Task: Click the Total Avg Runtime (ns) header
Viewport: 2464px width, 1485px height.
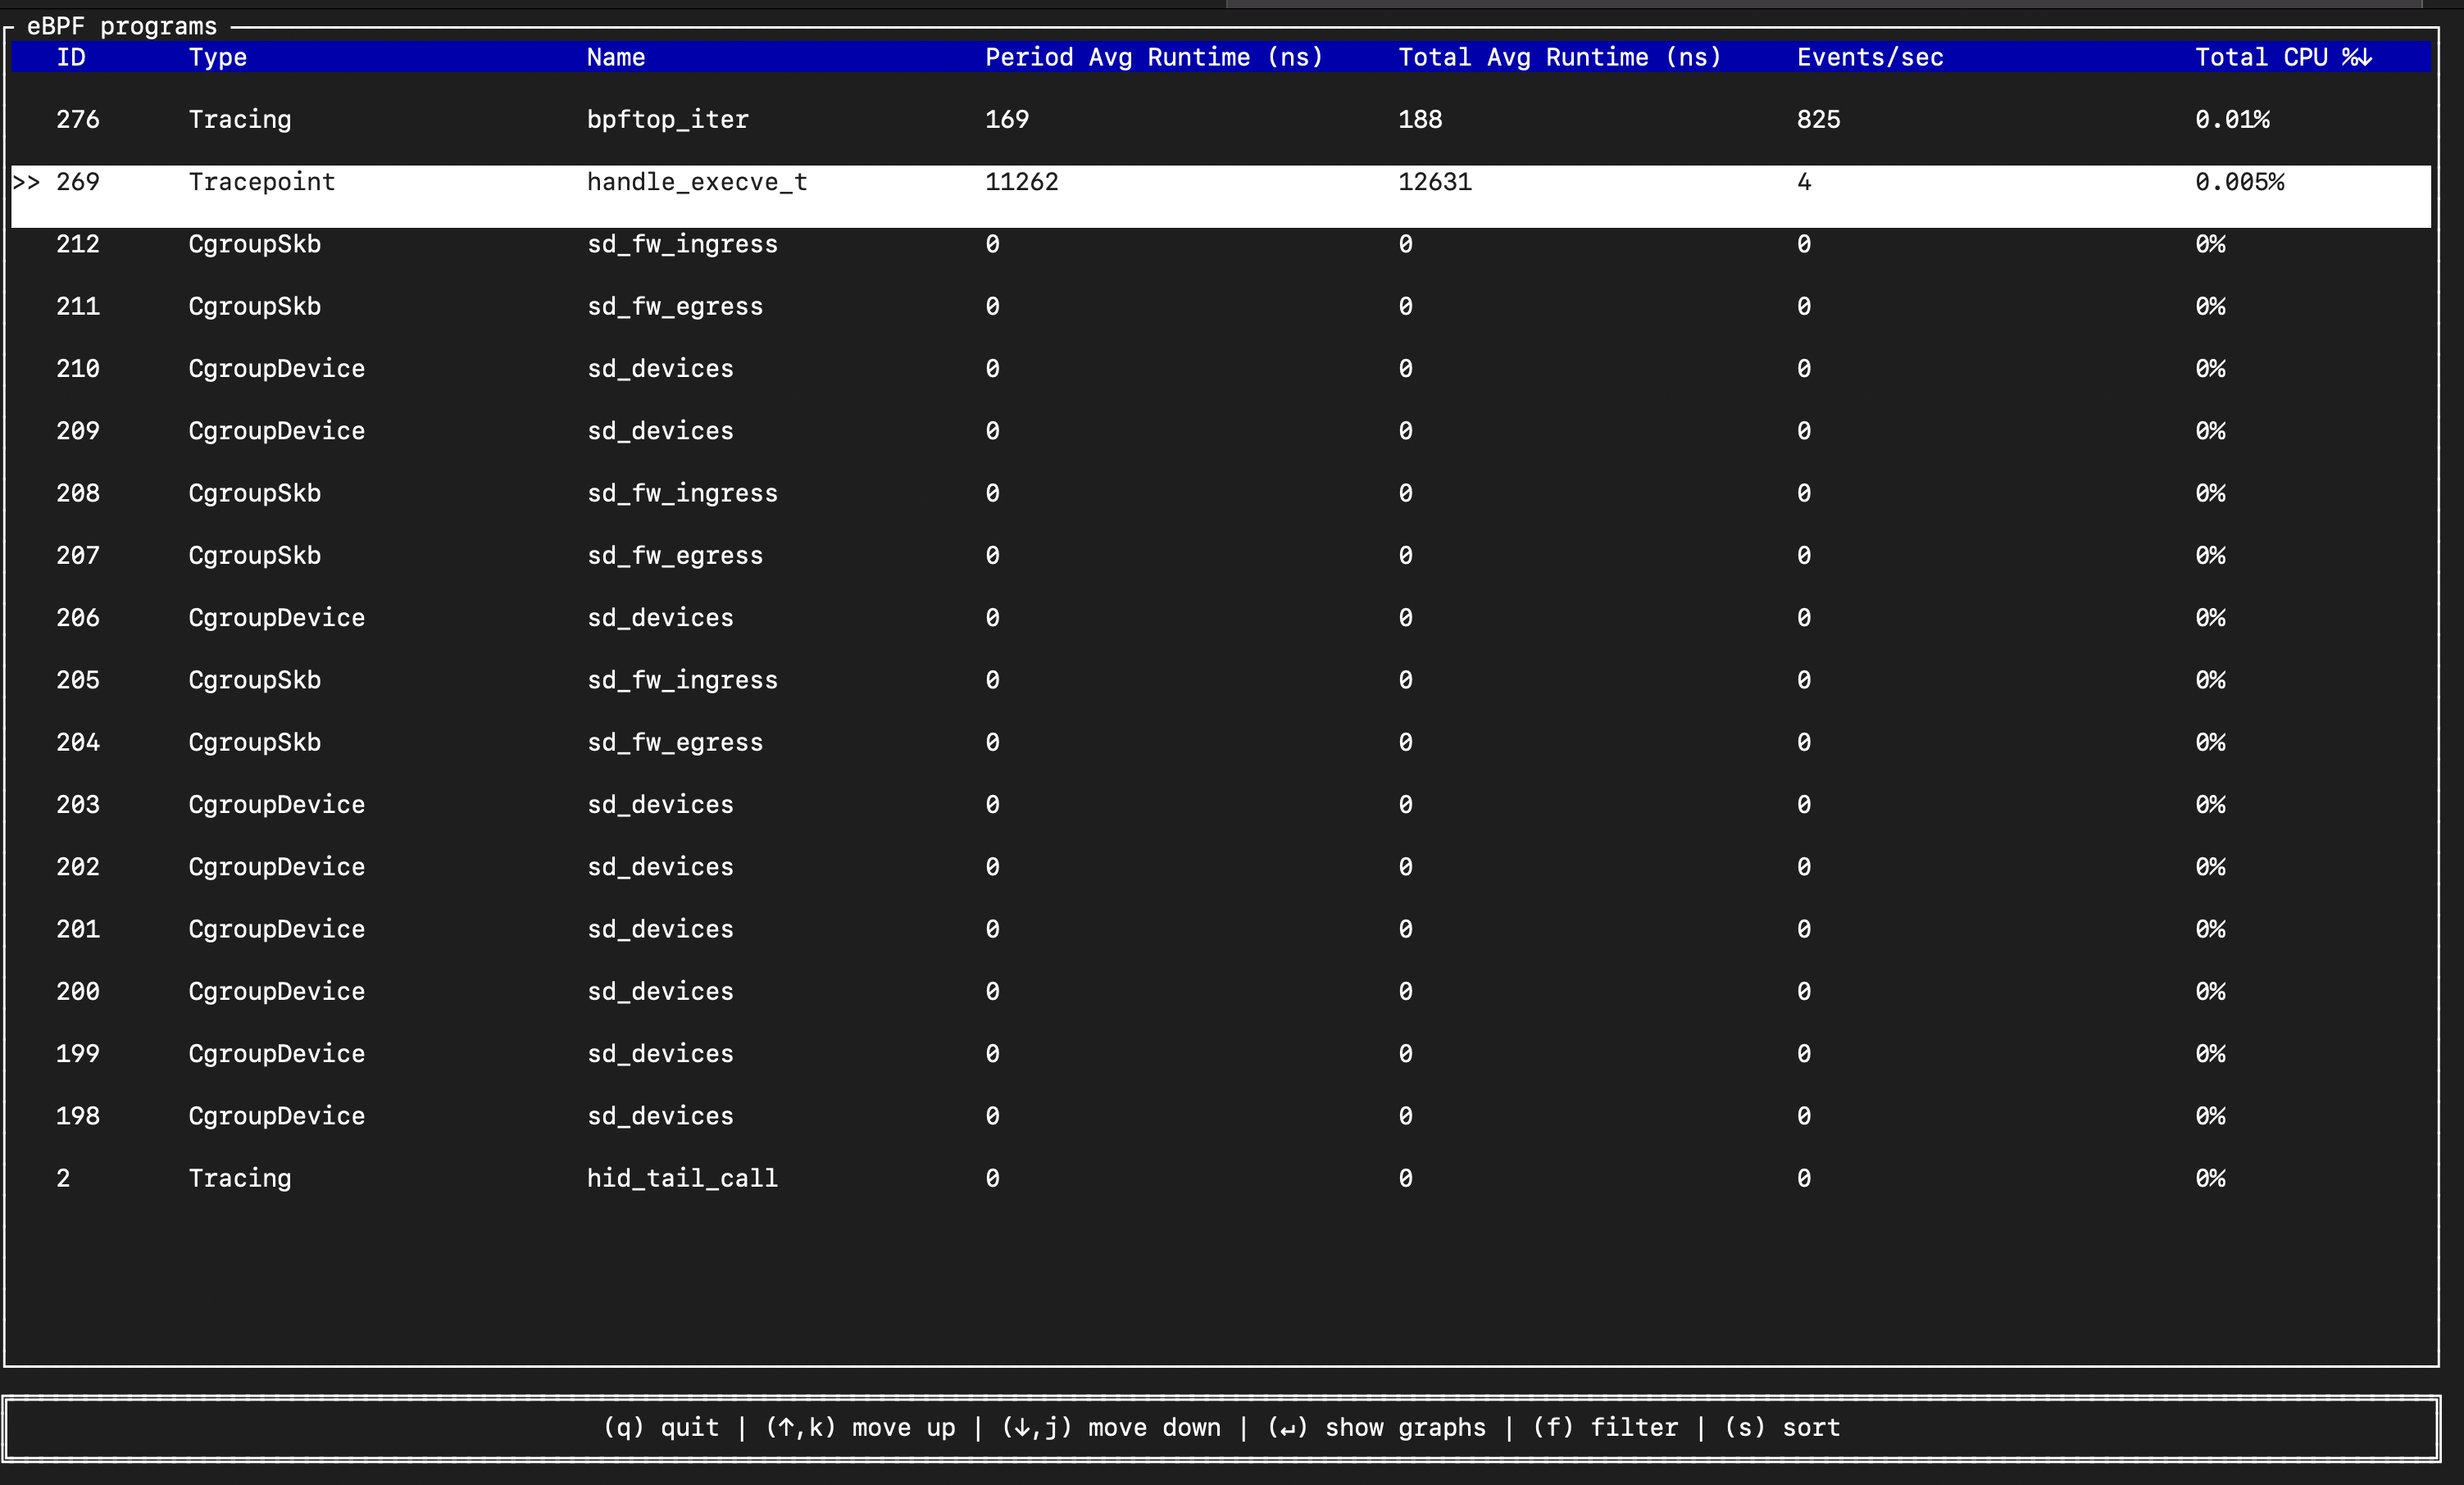Action: pos(1559,58)
